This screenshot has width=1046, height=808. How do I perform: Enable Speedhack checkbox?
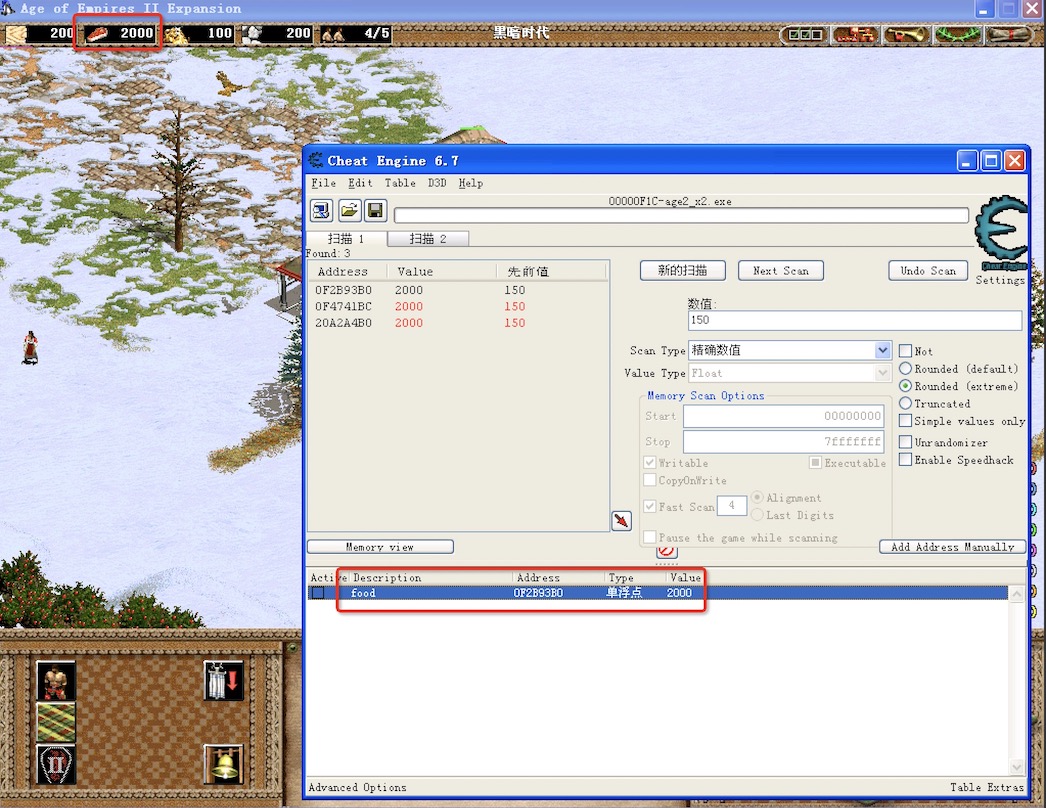[x=905, y=459]
